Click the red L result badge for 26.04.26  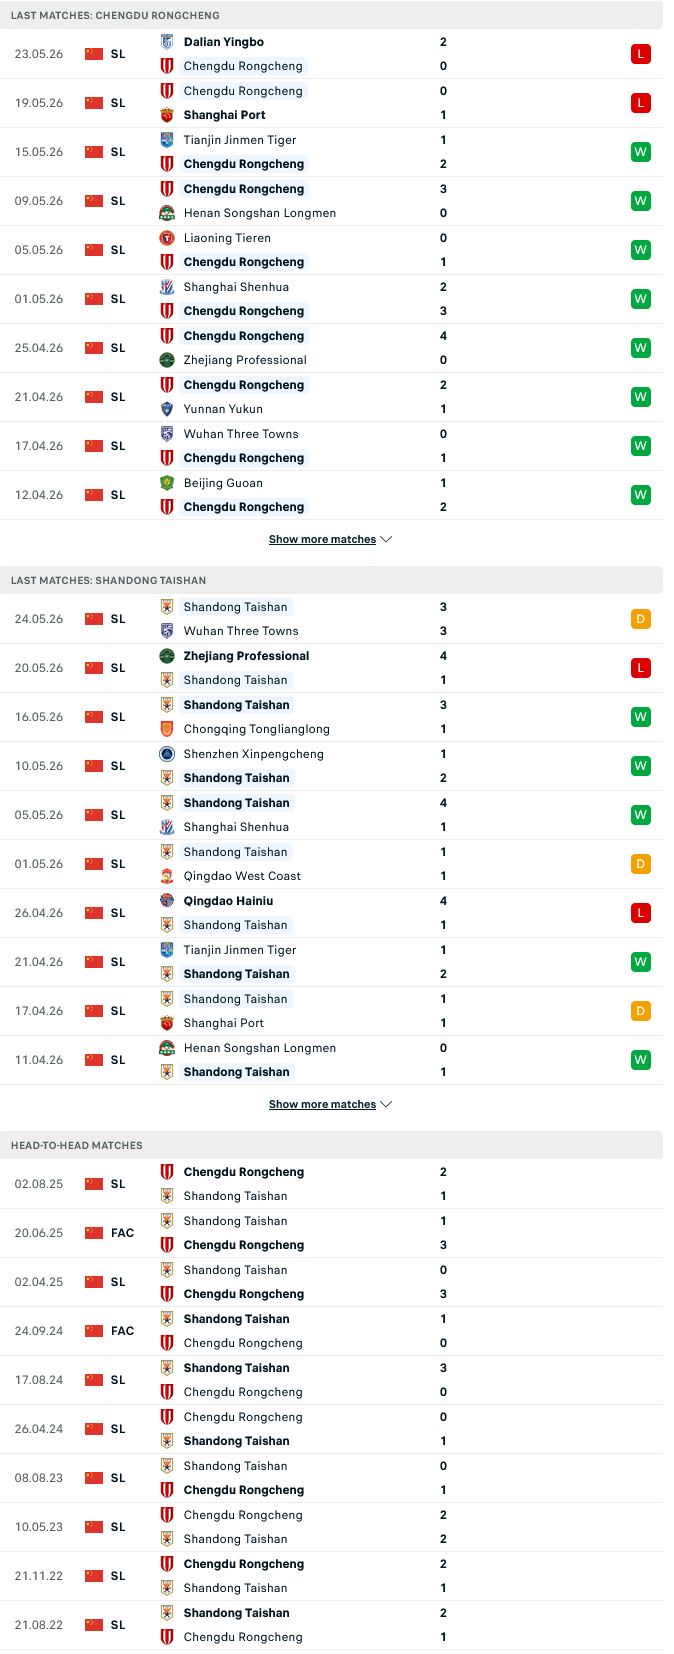click(x=641, y=913)
